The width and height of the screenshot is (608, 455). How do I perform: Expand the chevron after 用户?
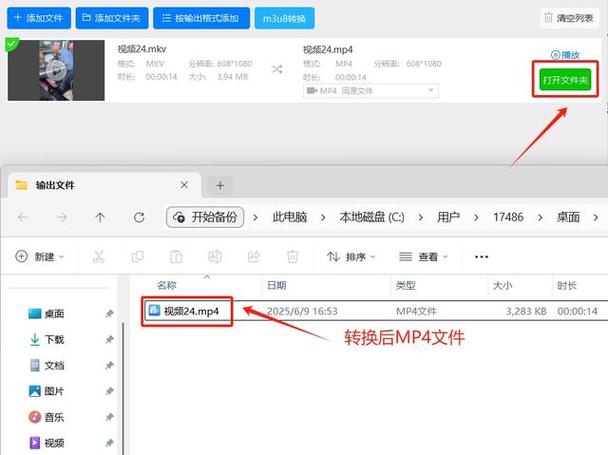476,218
